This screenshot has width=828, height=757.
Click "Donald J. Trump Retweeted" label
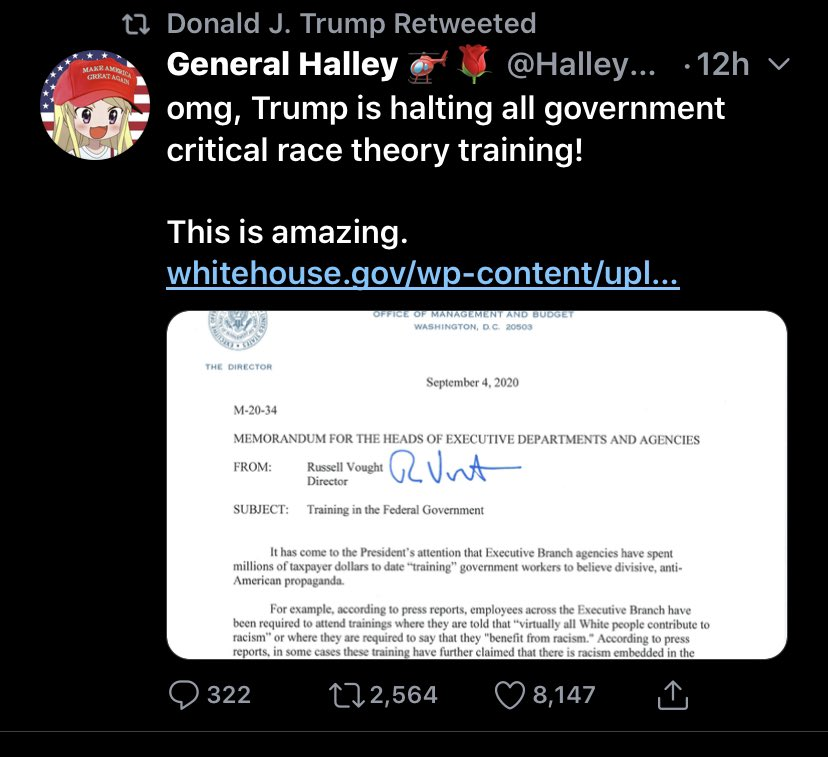351,24
